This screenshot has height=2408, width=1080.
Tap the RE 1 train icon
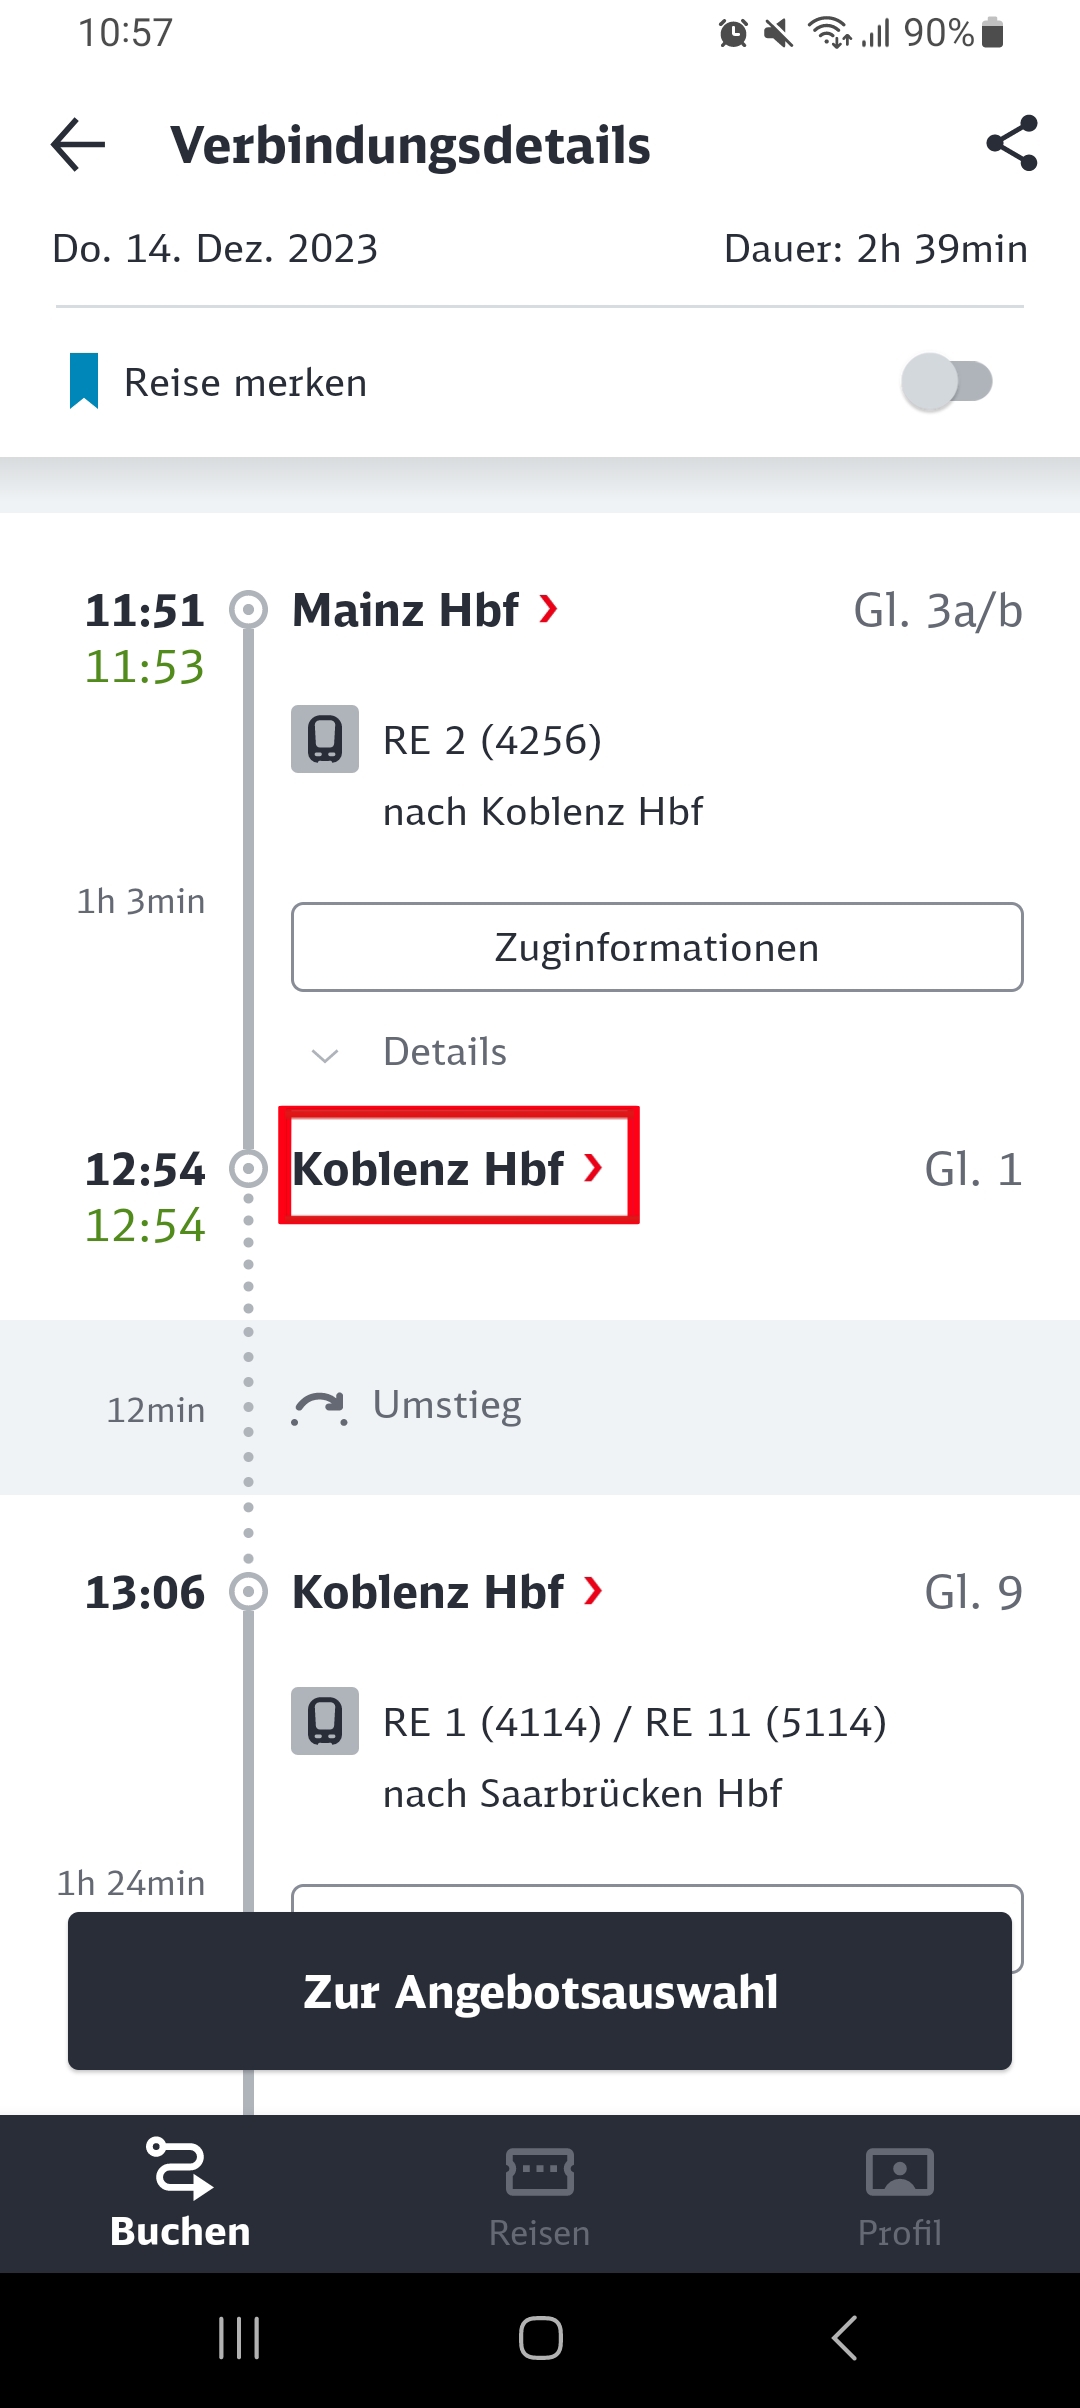[325, 1721]
